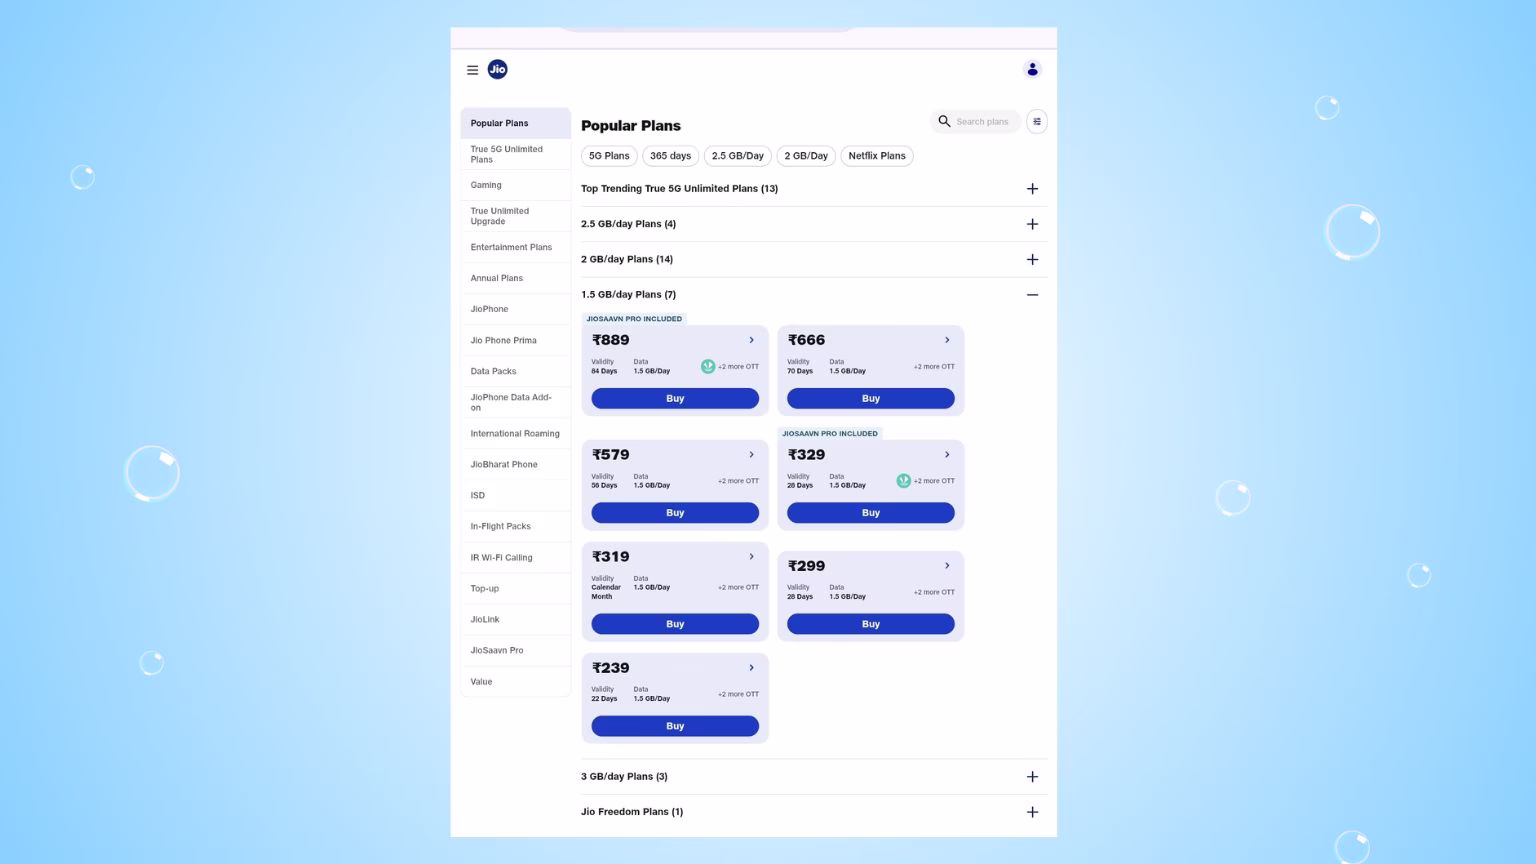Toggle the Netflix Plans filter chip
Viewport: 1536px width, 864px height.
(x=876, y=156)
